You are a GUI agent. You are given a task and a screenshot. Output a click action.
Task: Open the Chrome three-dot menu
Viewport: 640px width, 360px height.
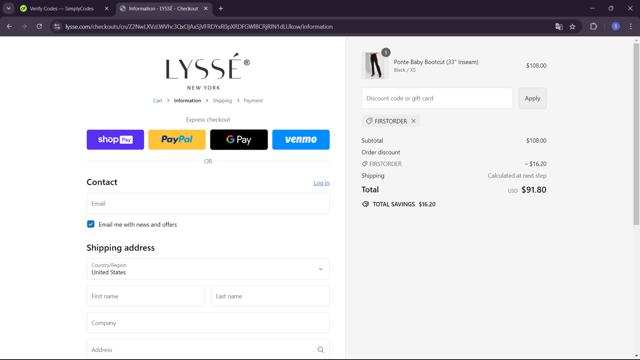point(631,27)
